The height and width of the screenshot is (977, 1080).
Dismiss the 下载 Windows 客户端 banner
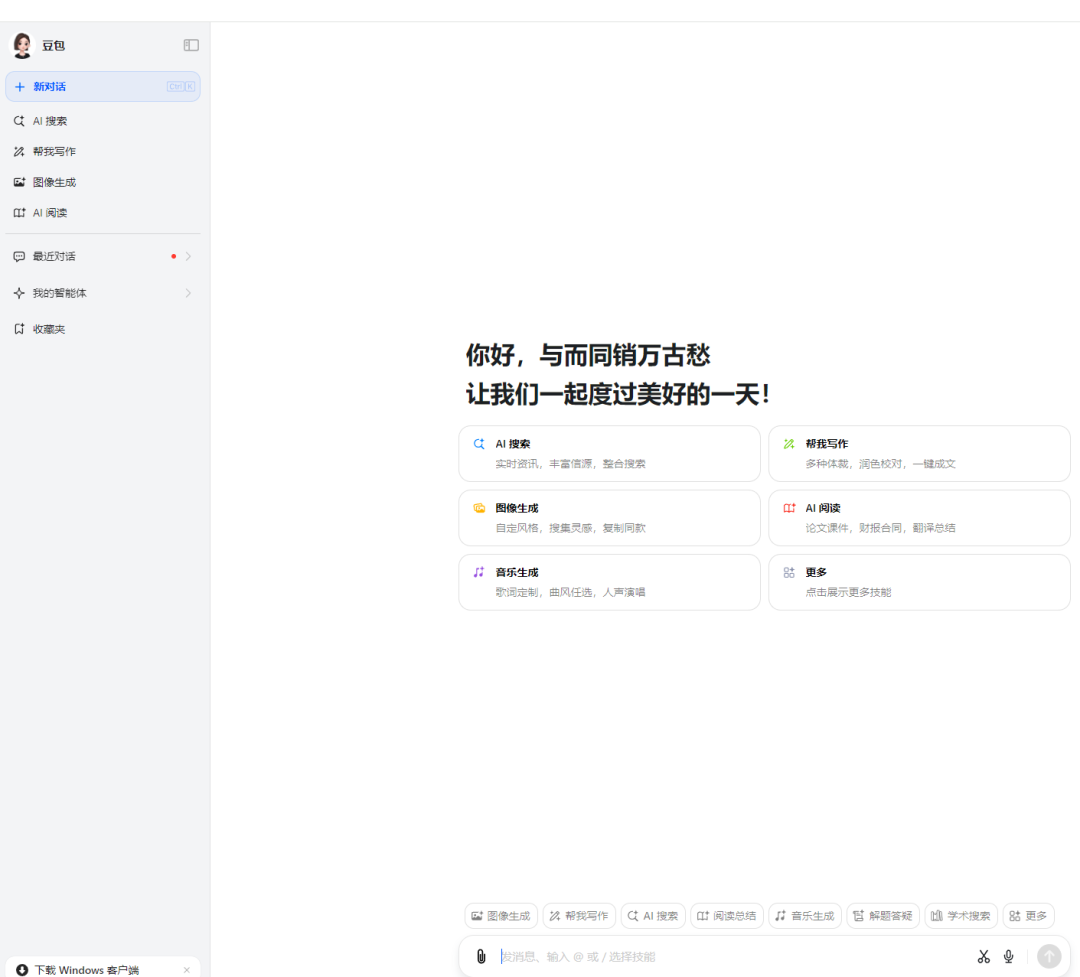click(186, 969)
